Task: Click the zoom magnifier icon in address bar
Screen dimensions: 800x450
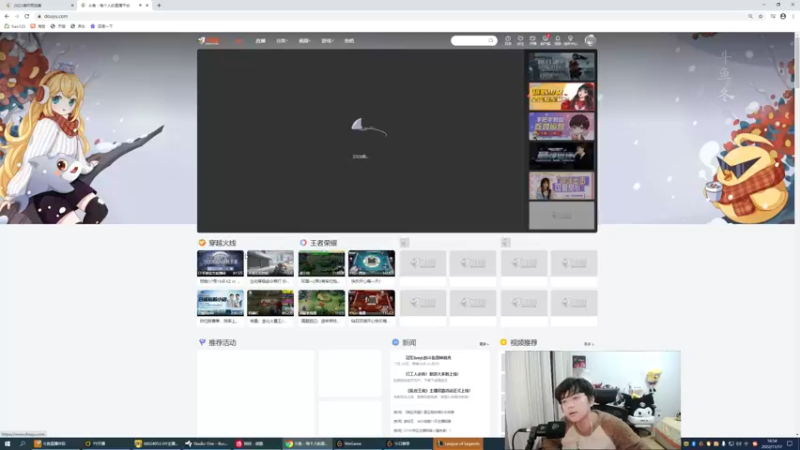Action: click(x=750, y=16)
